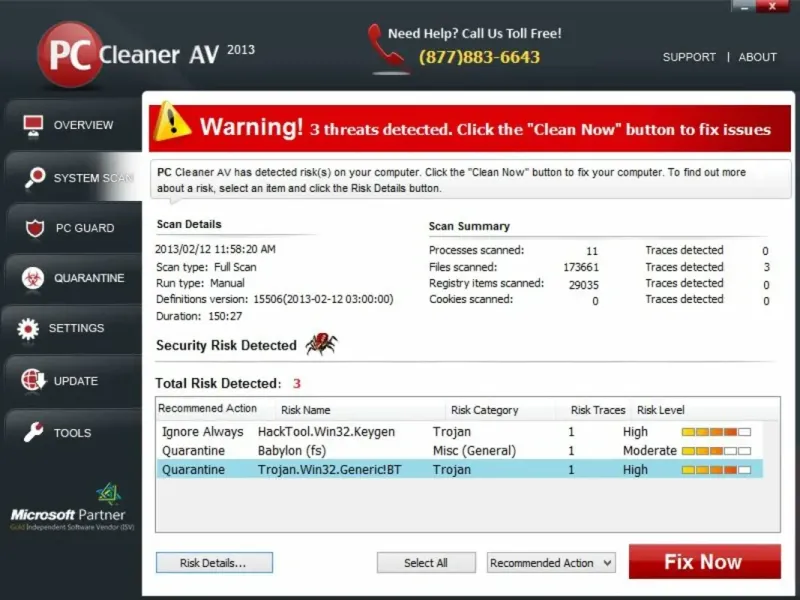Click the System Scan magnifier icon
The width and height of the screenshot is (800, 600).
click(x=35, y=178)
